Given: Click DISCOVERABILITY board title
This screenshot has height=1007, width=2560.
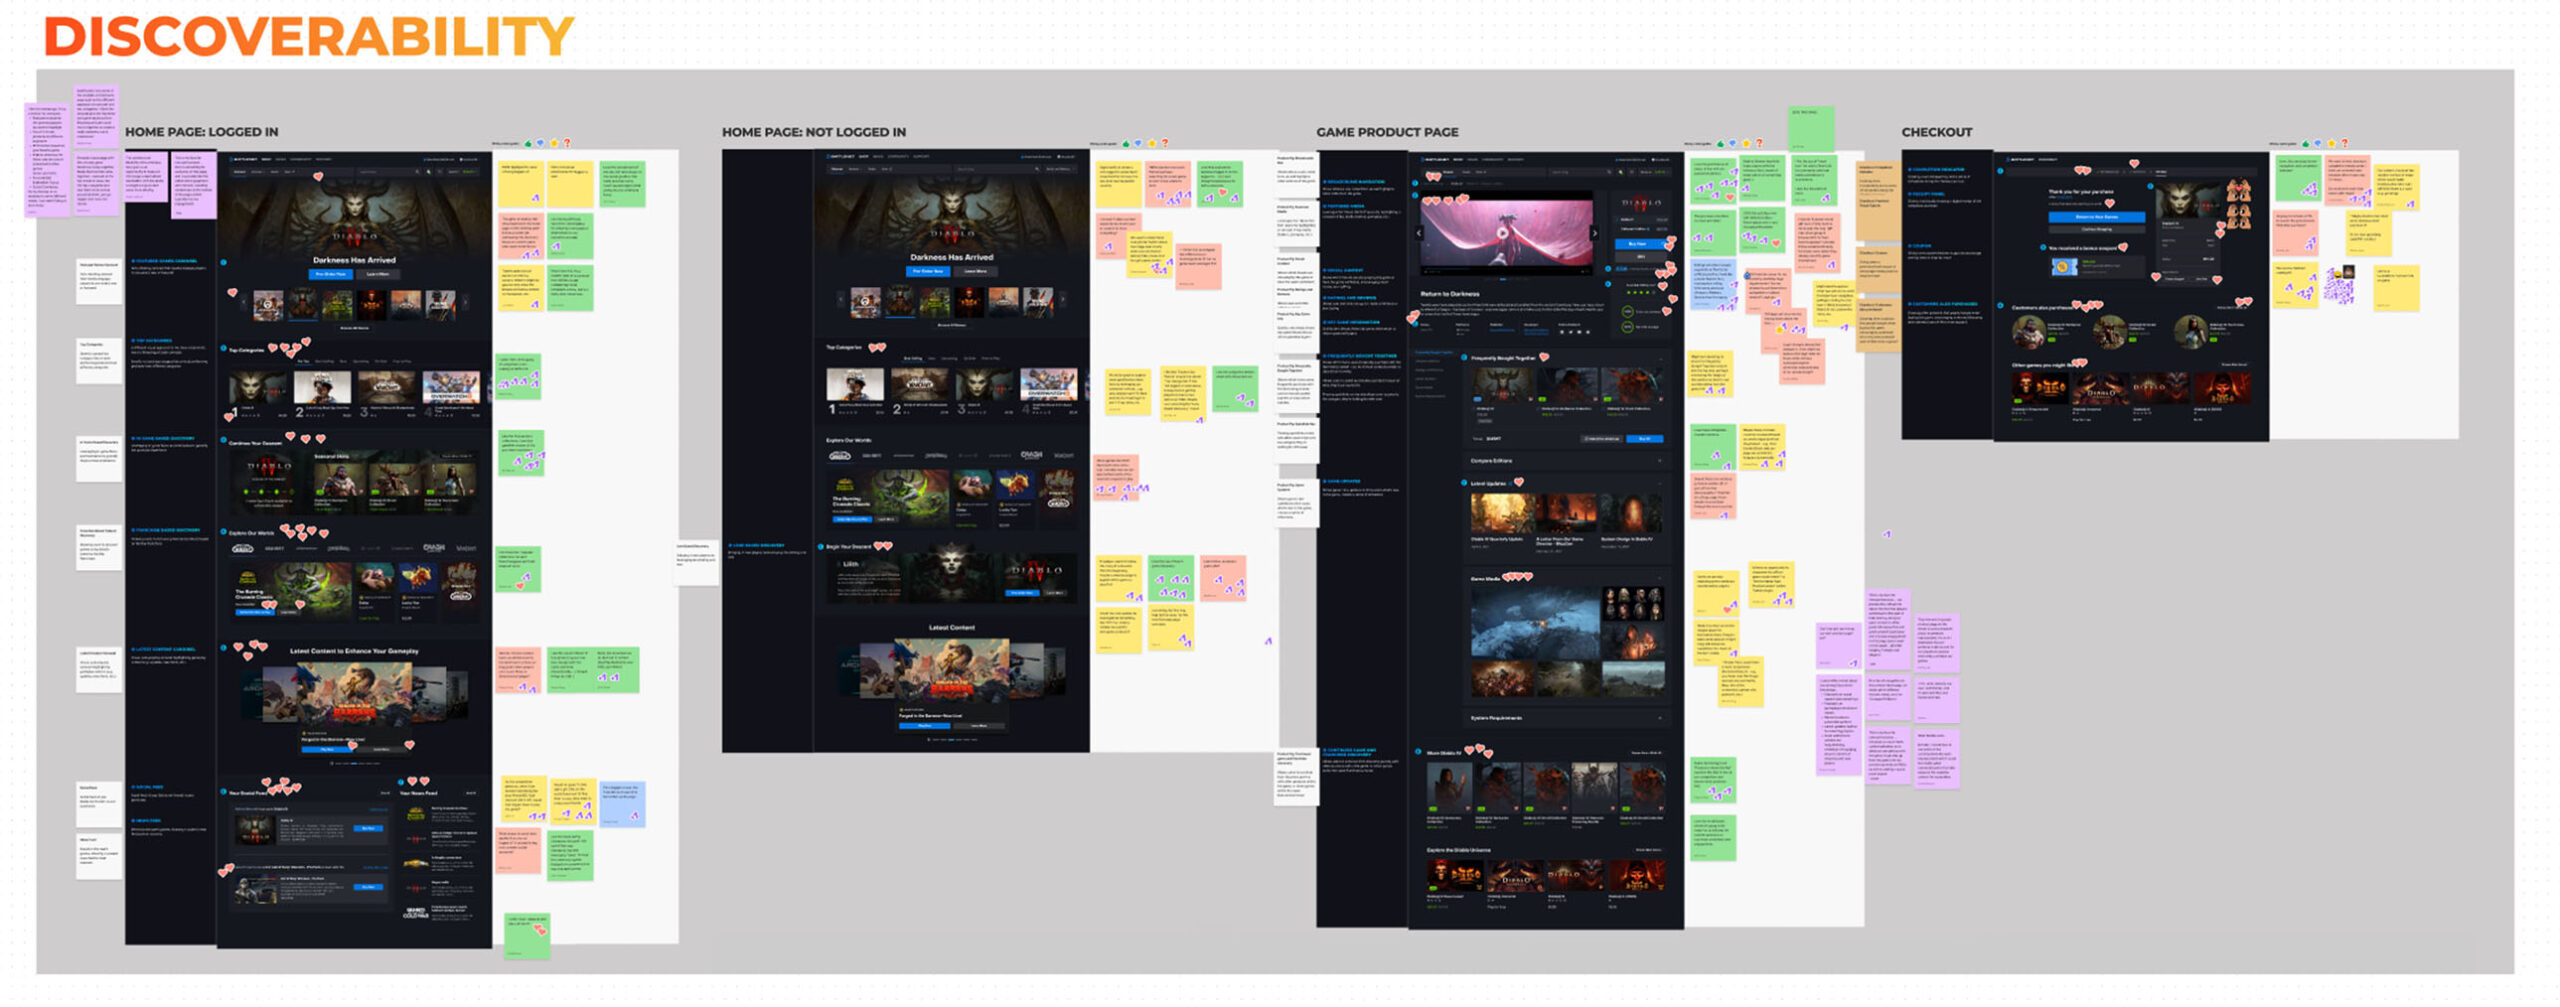Looking at the screenshot, I should point(309,36).
